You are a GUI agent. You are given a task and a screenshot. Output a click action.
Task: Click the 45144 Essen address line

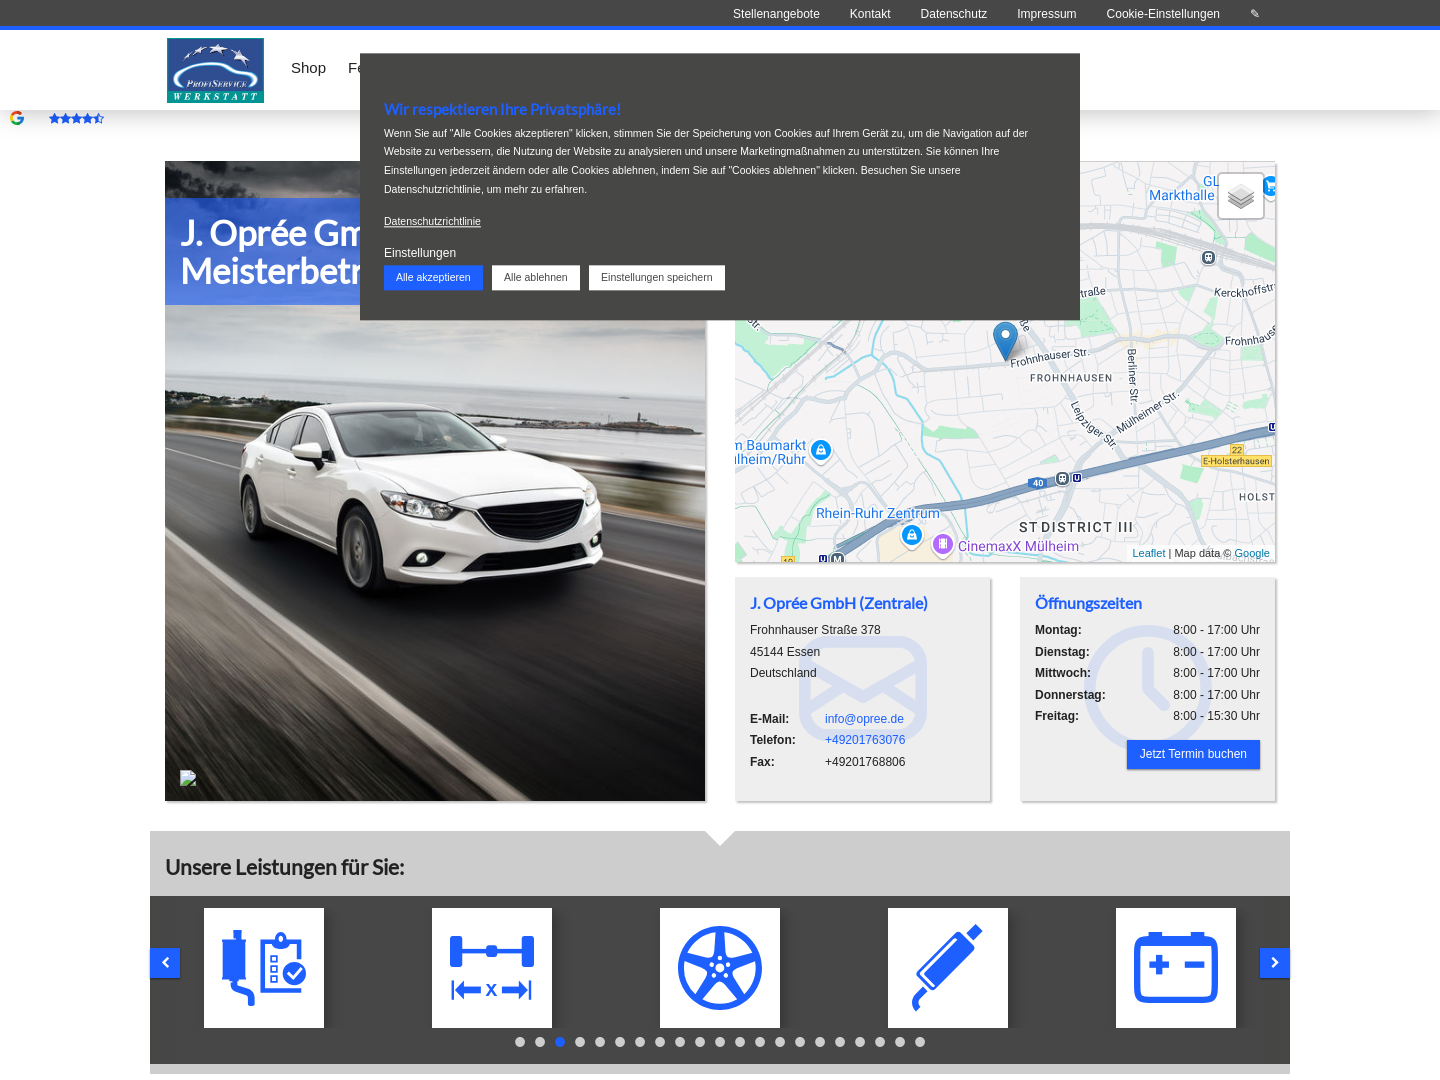coord(785,652)
